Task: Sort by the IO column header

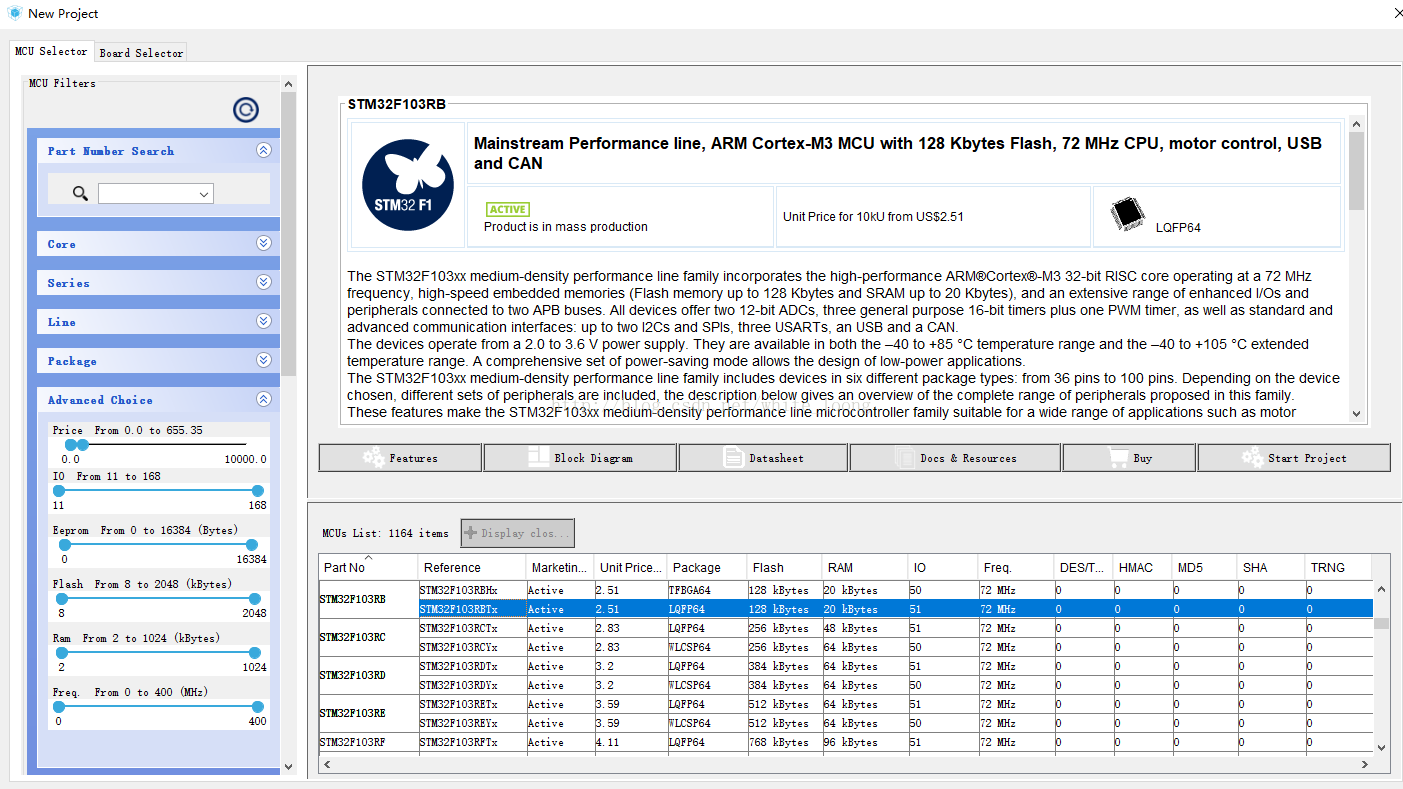Action: pyautogui.click(x=942, y=567)
